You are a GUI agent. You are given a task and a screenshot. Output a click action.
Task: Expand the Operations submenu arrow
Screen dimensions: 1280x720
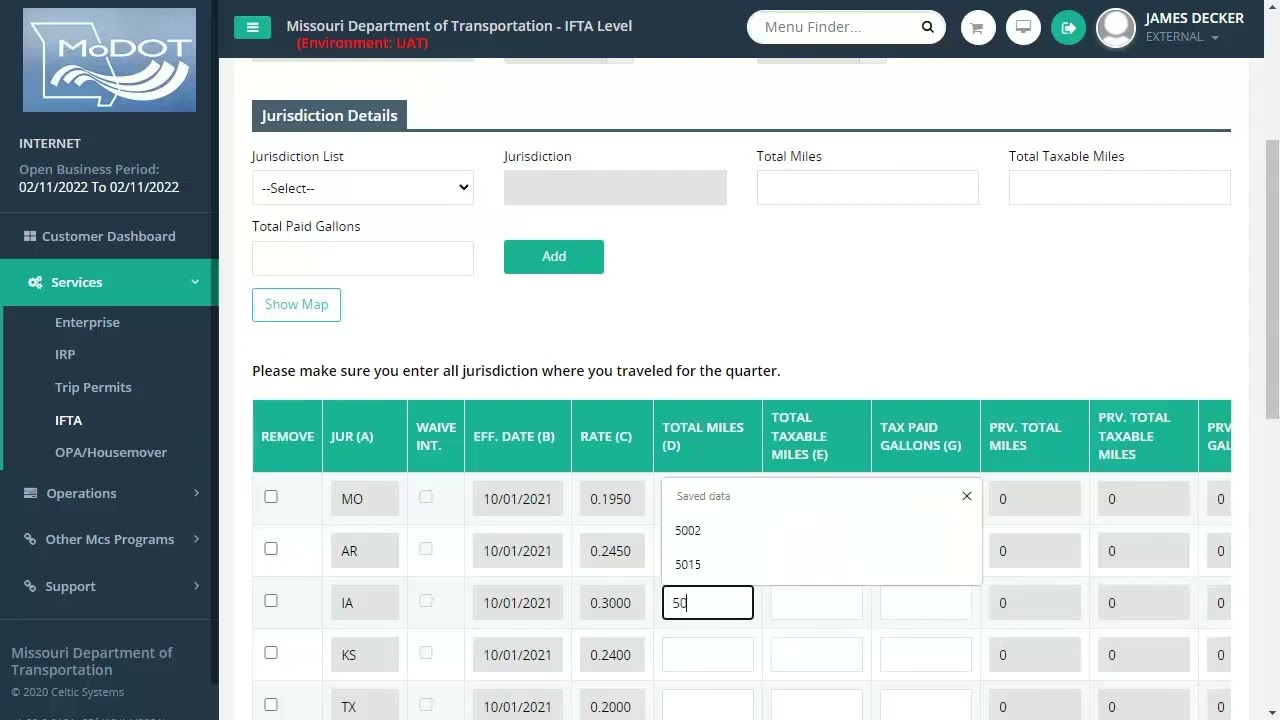click(x=196, y=493)
